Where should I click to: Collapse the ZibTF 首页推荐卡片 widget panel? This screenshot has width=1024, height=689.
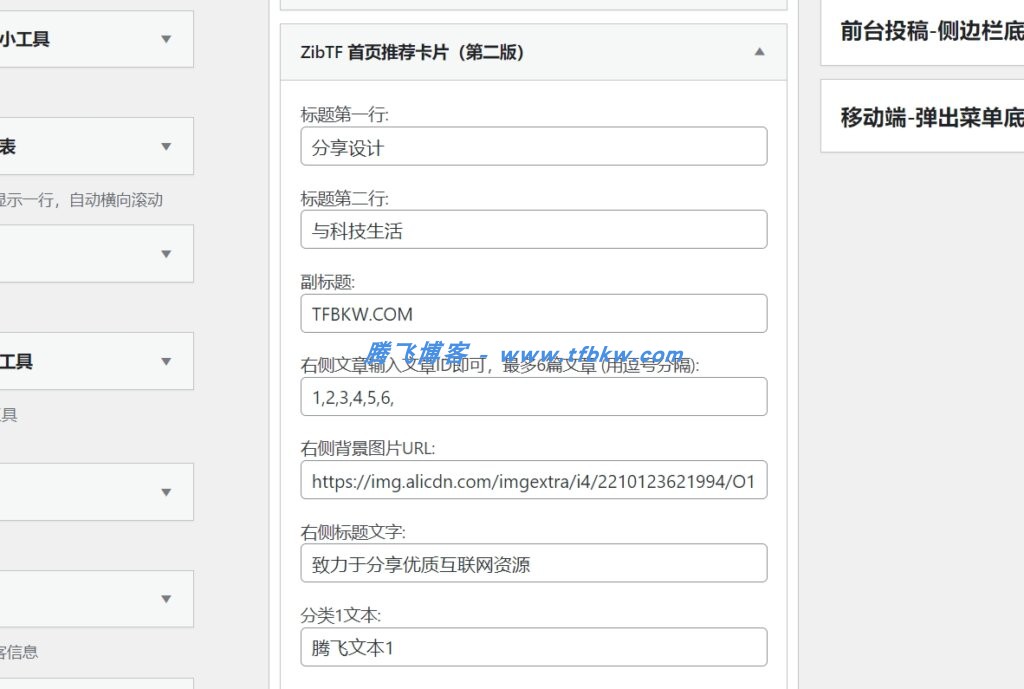(759, 52)
